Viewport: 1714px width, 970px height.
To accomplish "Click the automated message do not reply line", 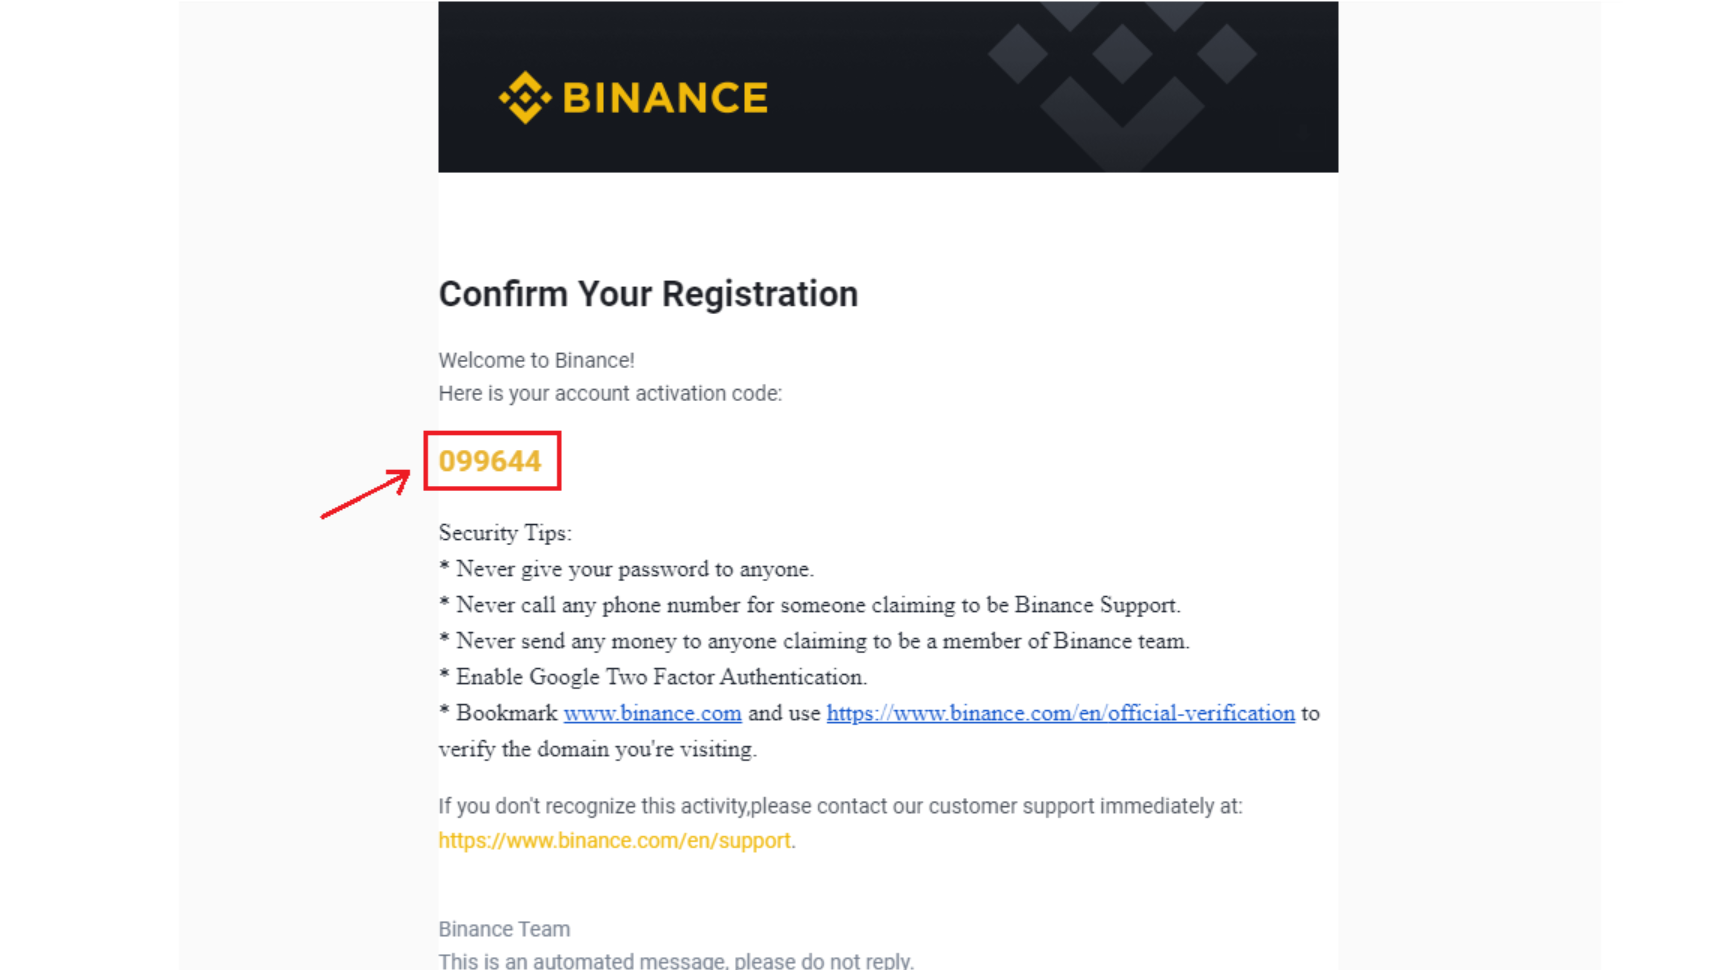I will point(676,961).
